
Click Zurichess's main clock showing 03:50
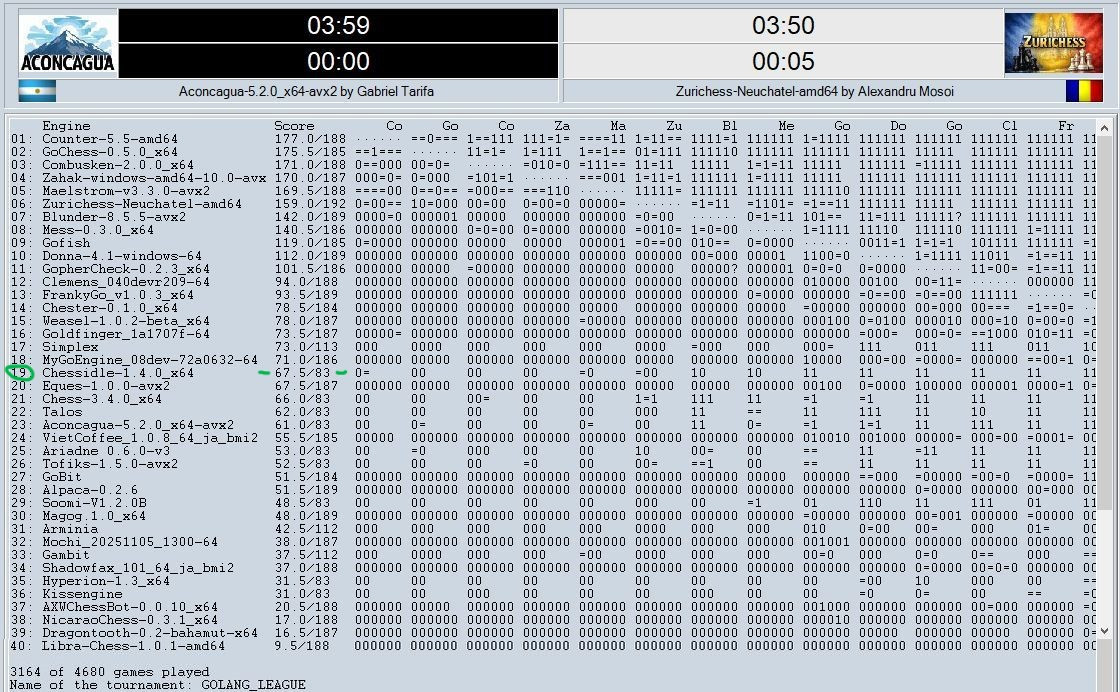pos(783,26)
